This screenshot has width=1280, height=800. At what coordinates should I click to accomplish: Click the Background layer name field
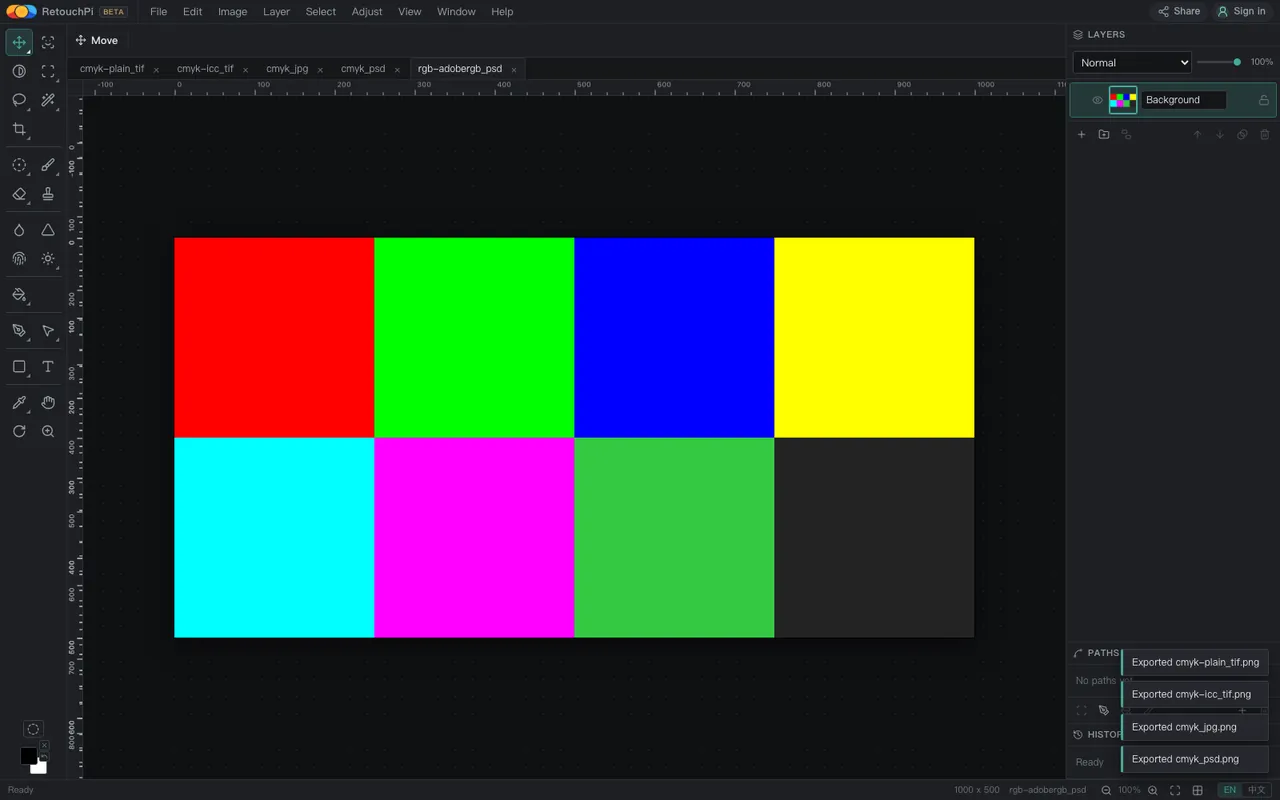point(1184,100)
